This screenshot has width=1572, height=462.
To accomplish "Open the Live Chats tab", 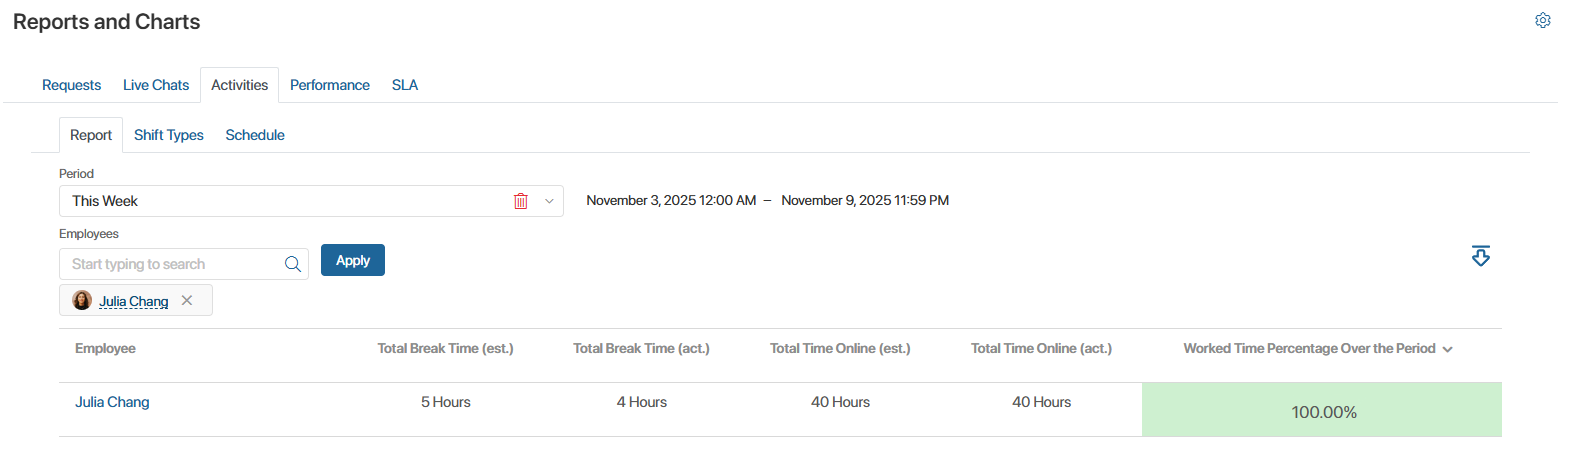I will [x=156, y=85].
